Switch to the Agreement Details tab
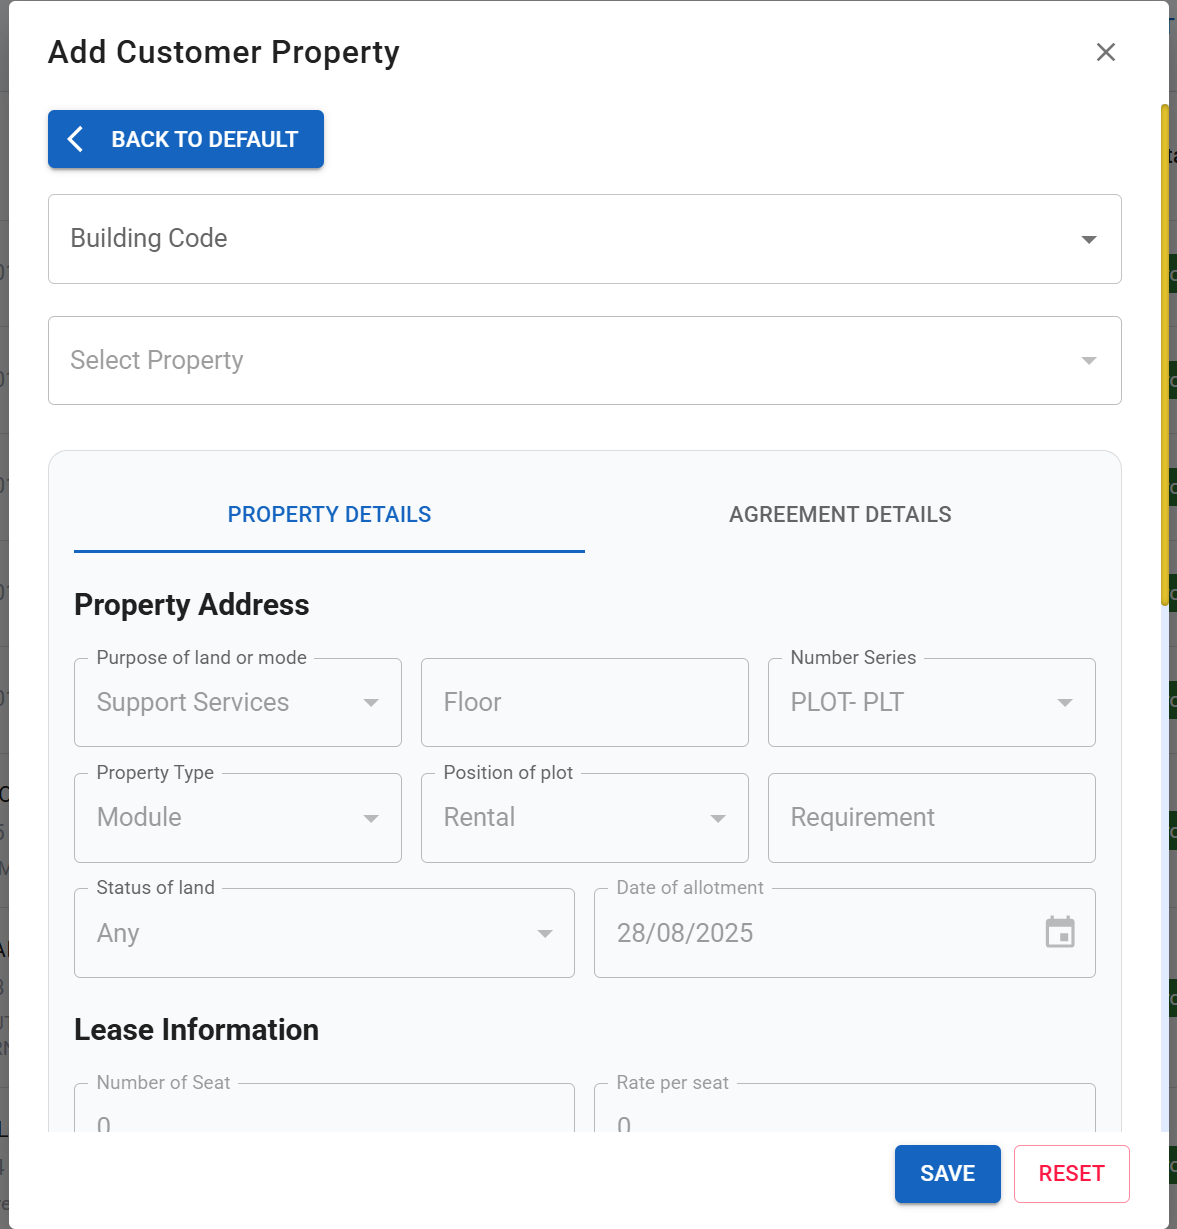1177x1229 pixels. 840,515
